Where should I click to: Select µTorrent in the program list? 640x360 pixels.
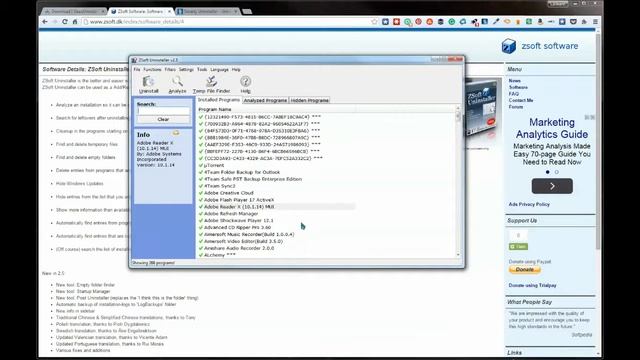(214, 165)
